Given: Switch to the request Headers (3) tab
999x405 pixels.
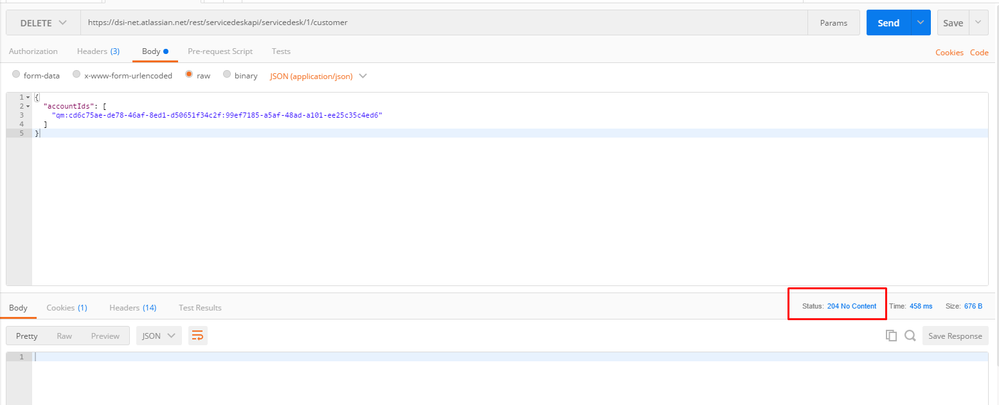Looking at the screenshot, I should [x=98, y=52].
